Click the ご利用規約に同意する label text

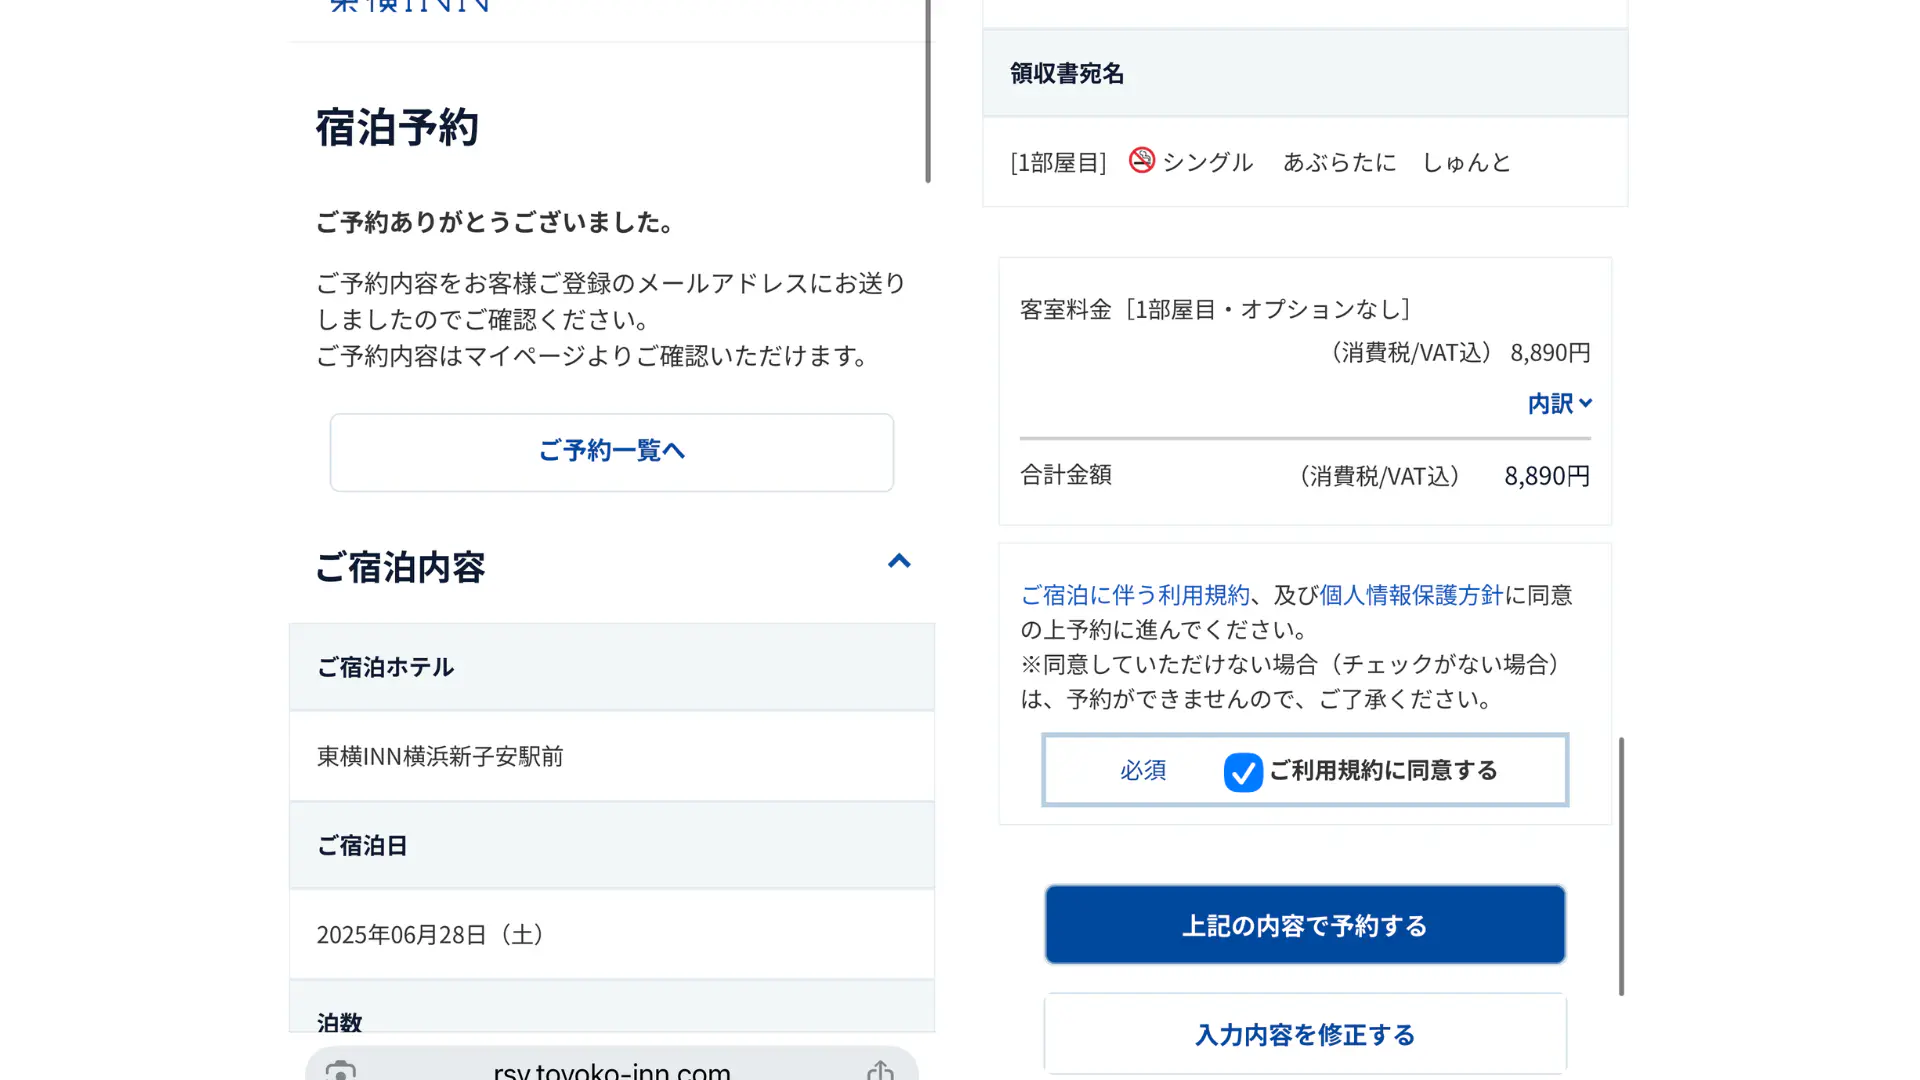[1383, 771]
